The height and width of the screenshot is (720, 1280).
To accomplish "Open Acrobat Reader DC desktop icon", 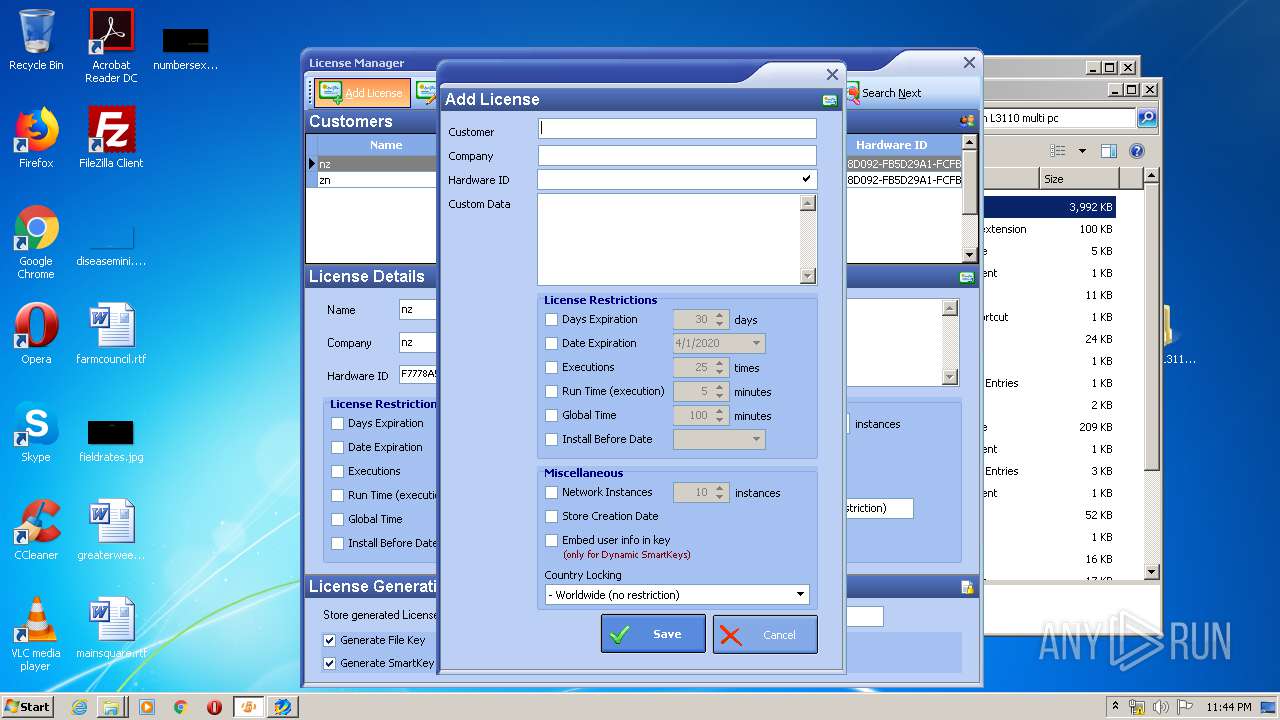I will click(x=111, y=46).
